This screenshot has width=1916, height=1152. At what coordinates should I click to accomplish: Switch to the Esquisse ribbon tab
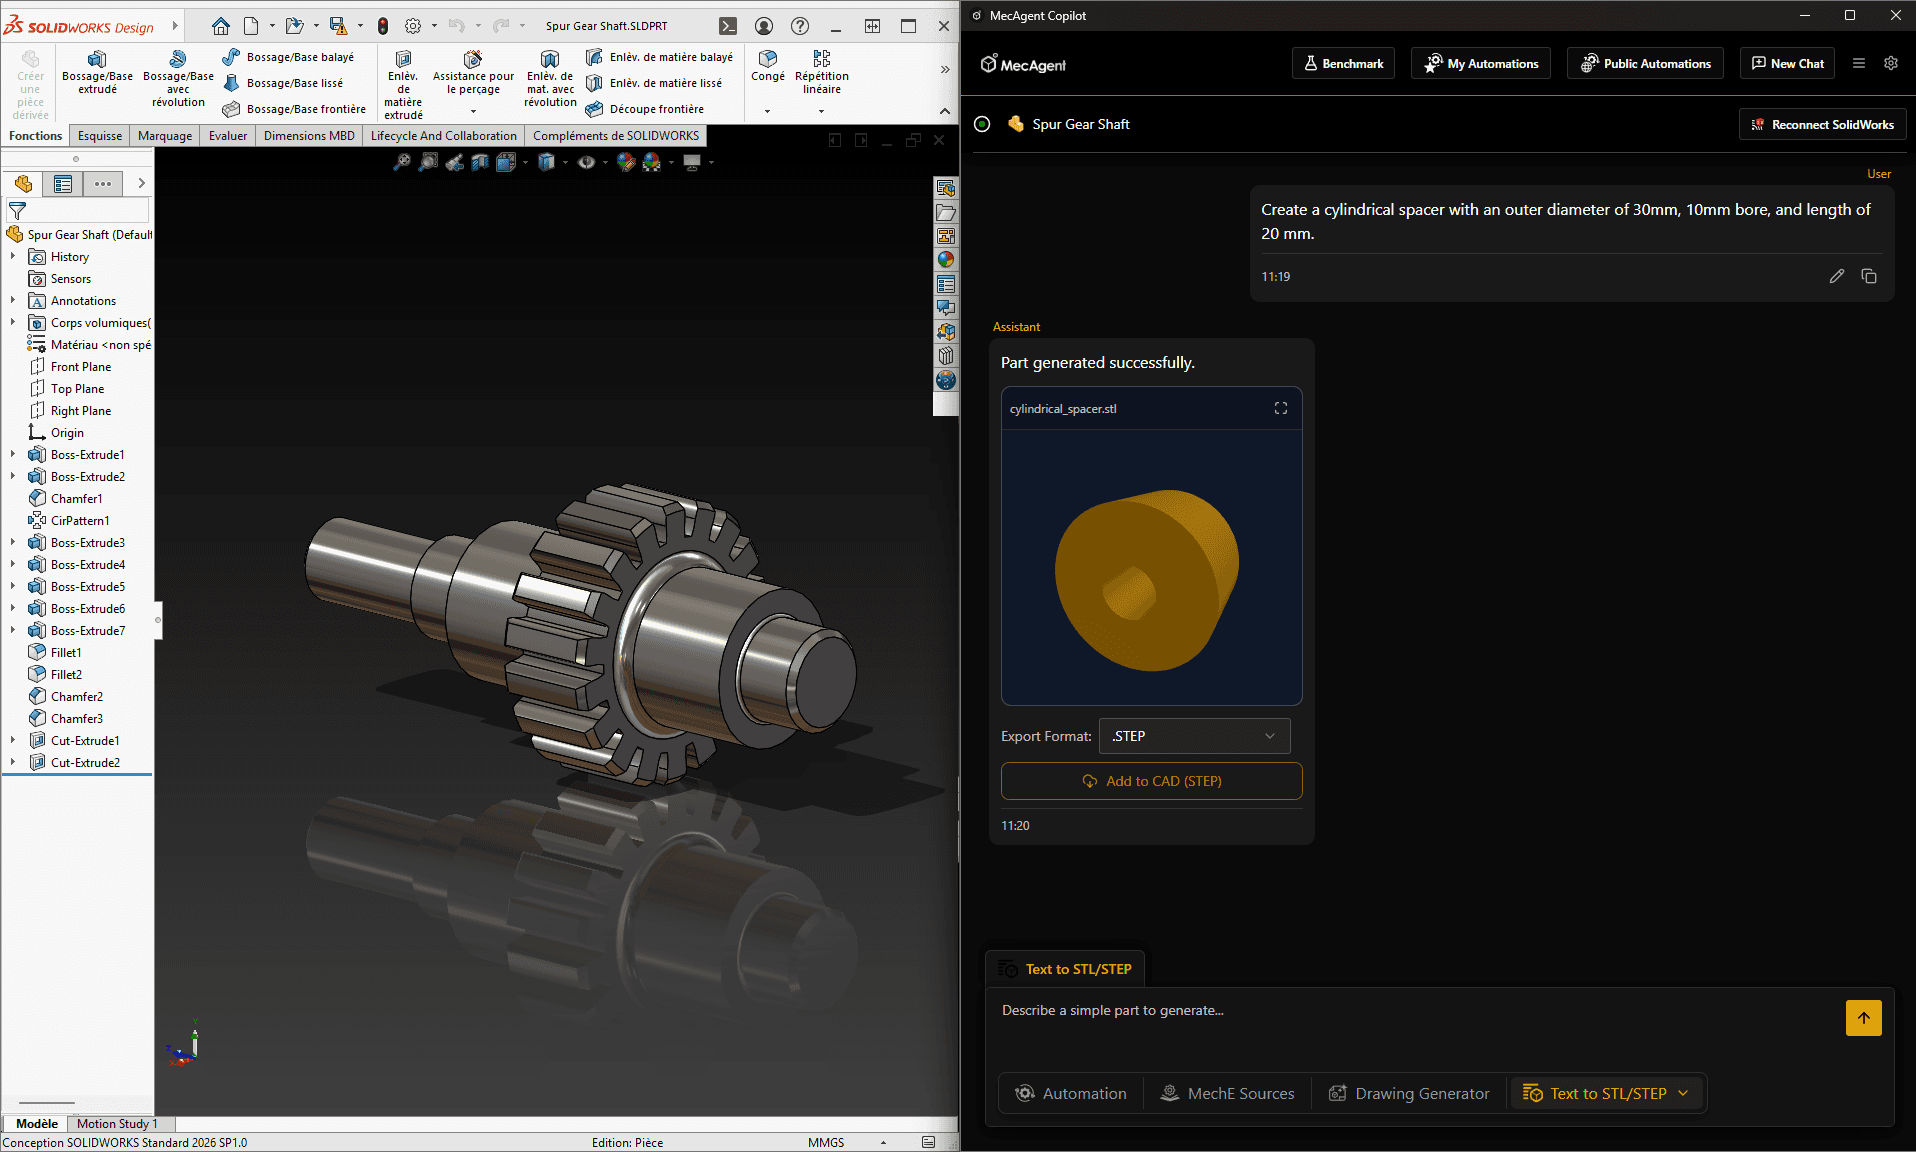coord(100,136)
